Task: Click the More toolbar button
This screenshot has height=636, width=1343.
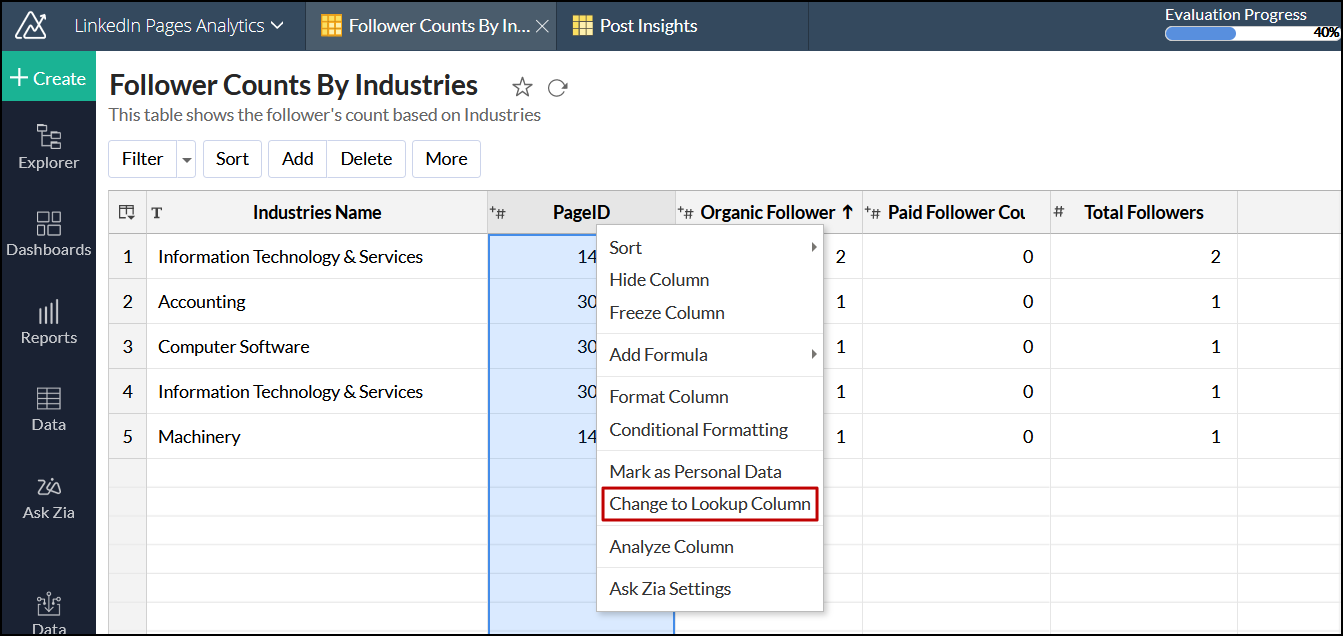Action: [x=446, y=159]
